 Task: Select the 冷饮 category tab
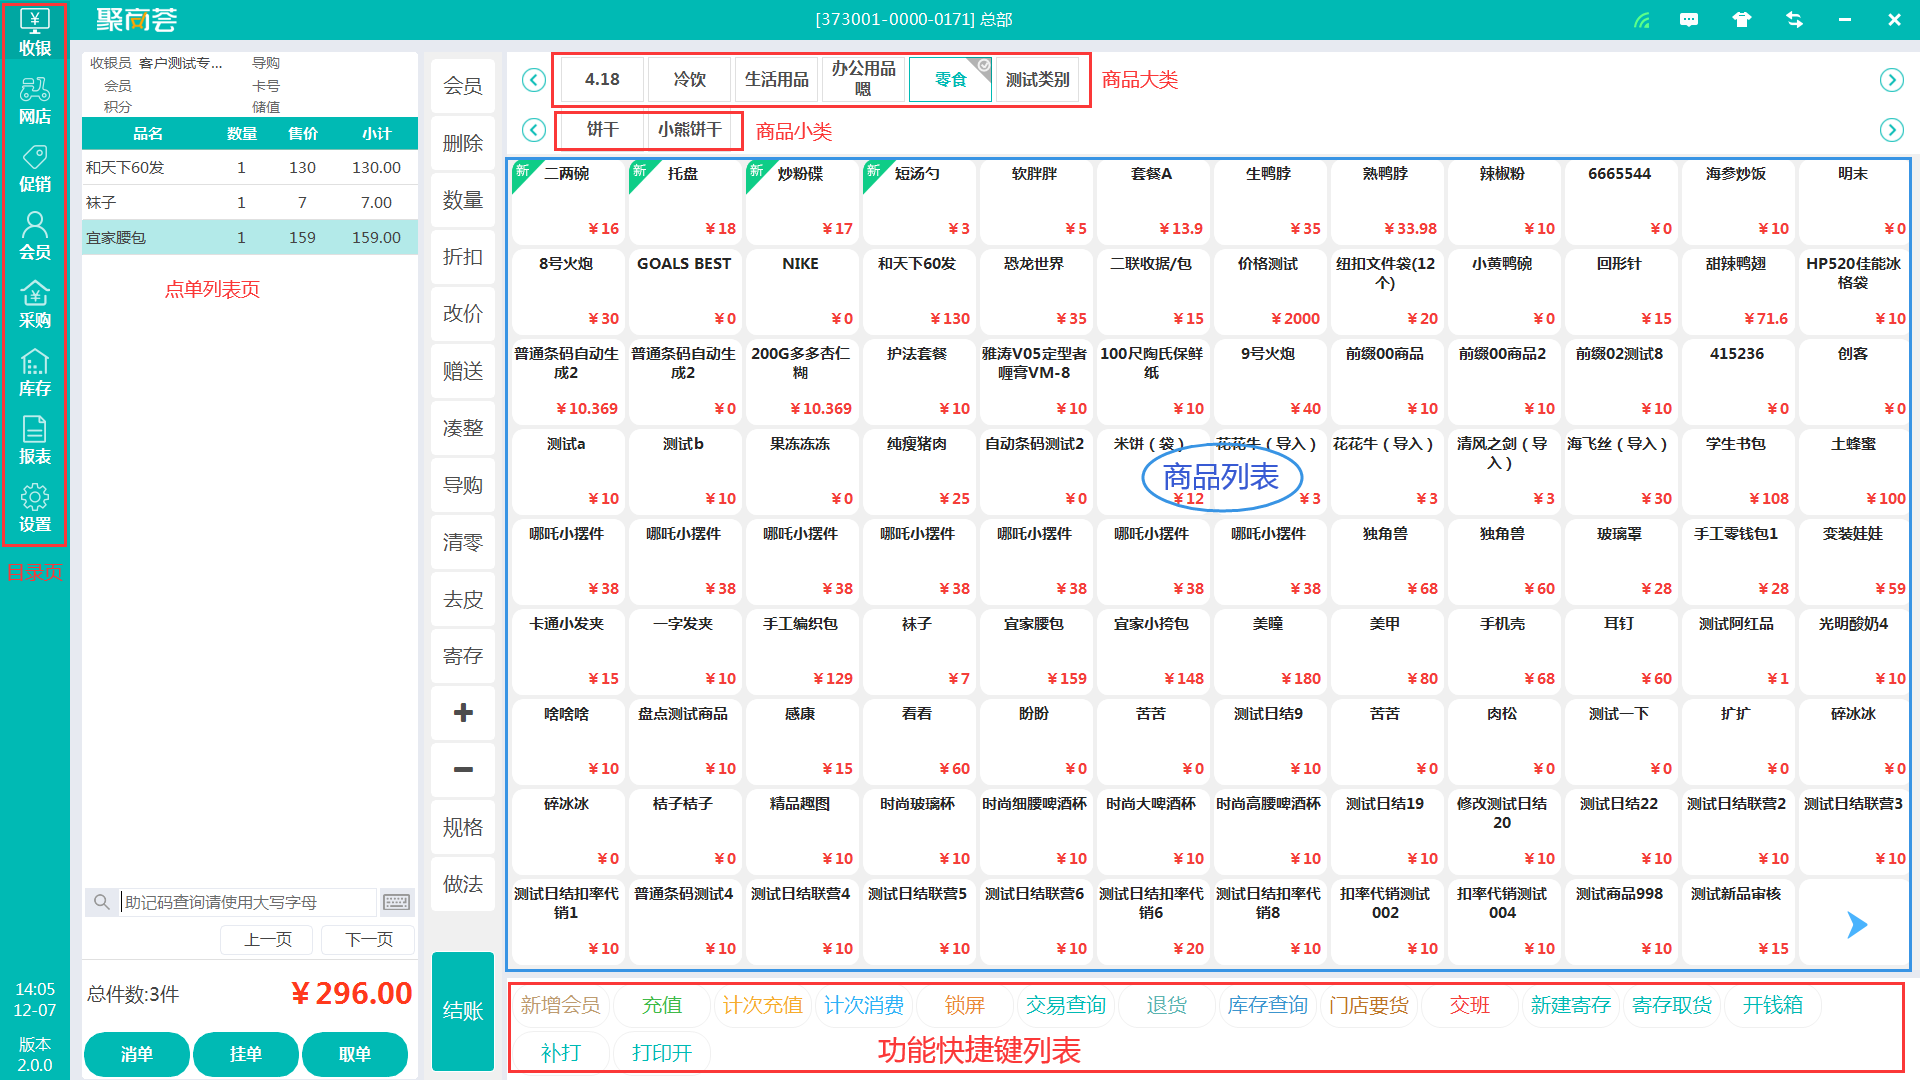[689, 79]
